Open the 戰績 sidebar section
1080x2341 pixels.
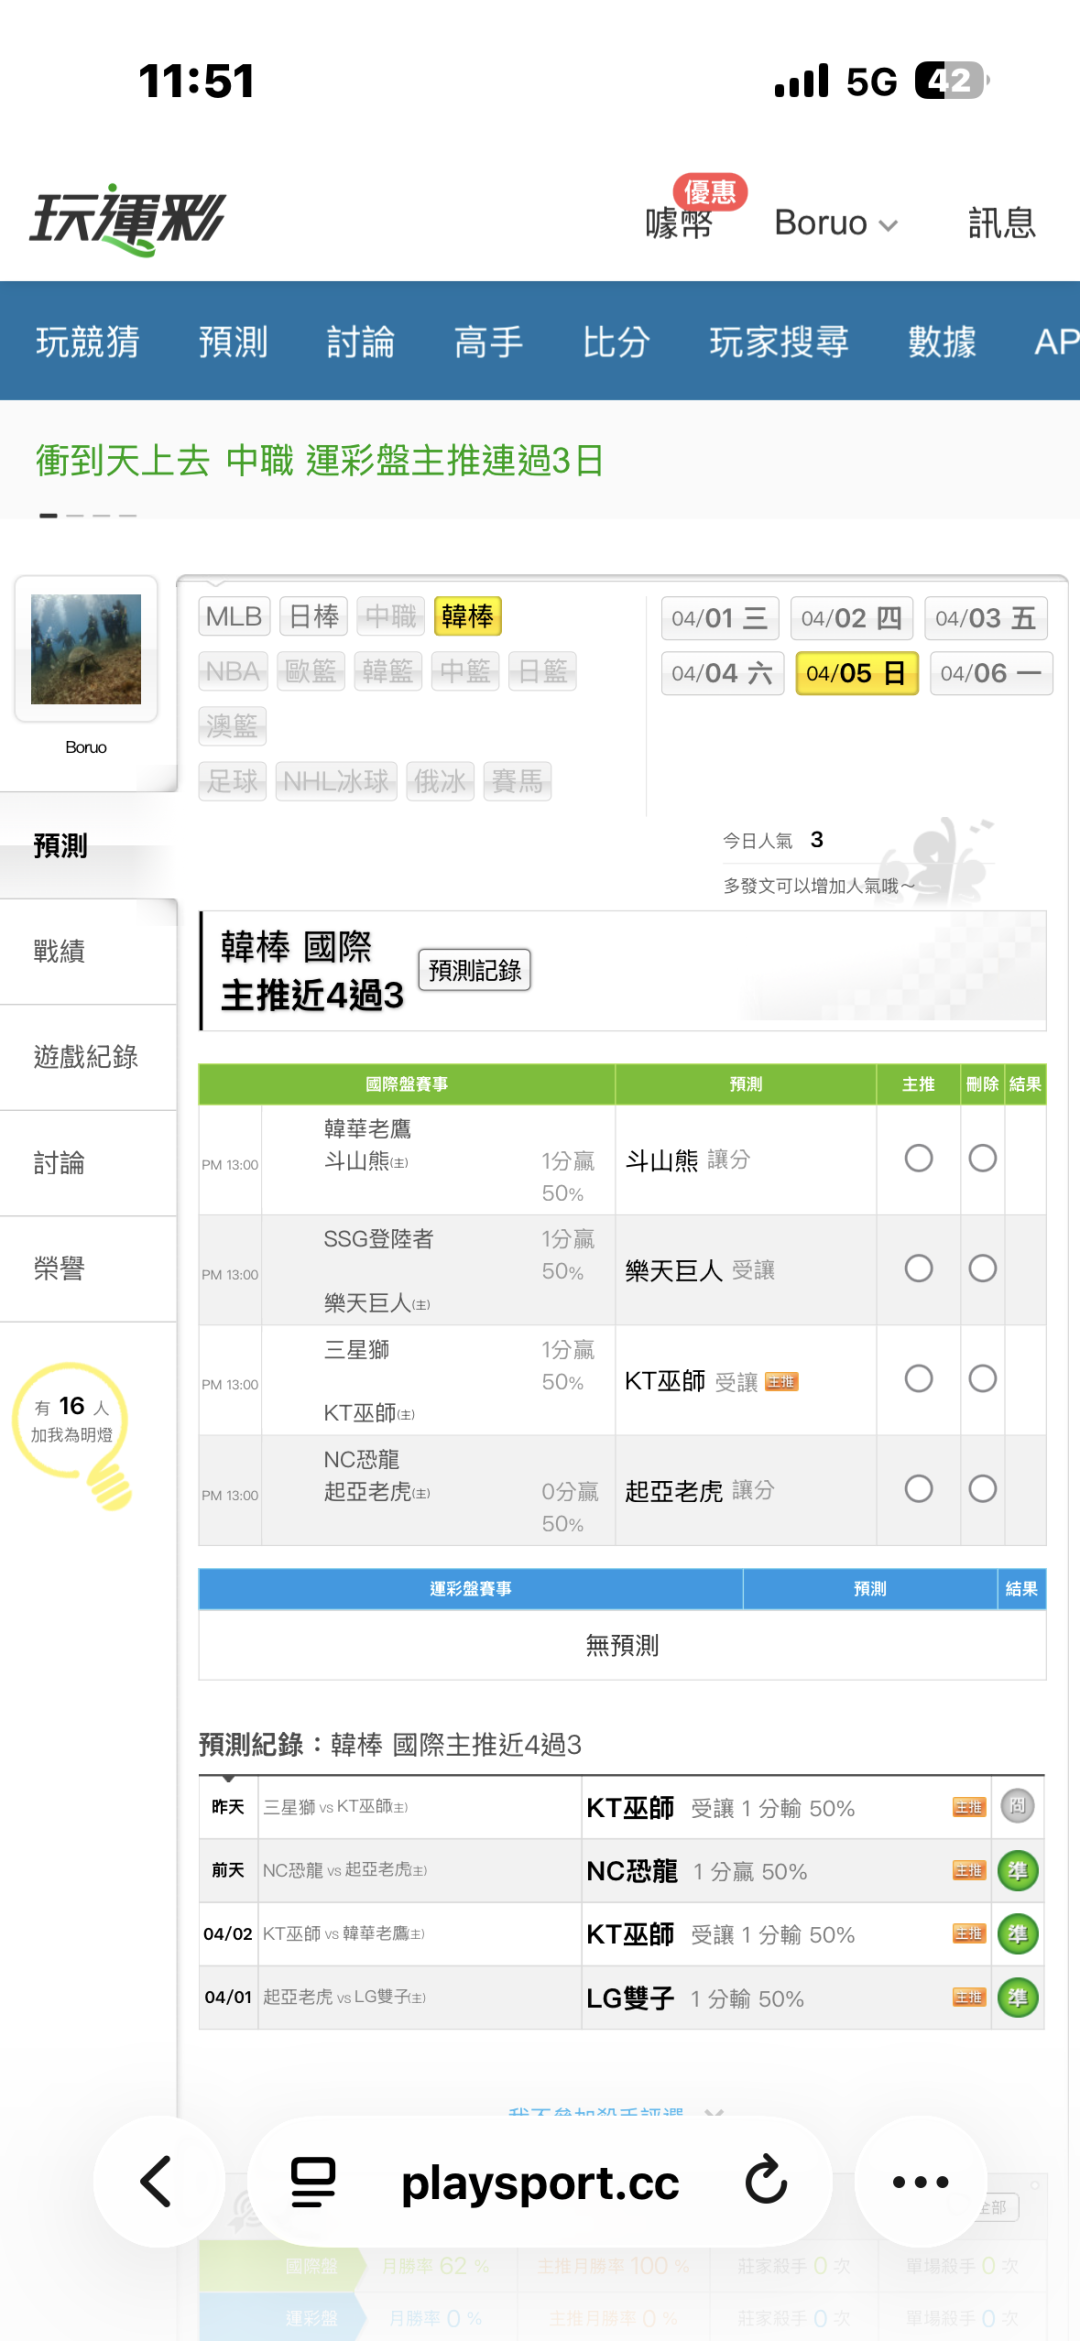tap(60, 951)
